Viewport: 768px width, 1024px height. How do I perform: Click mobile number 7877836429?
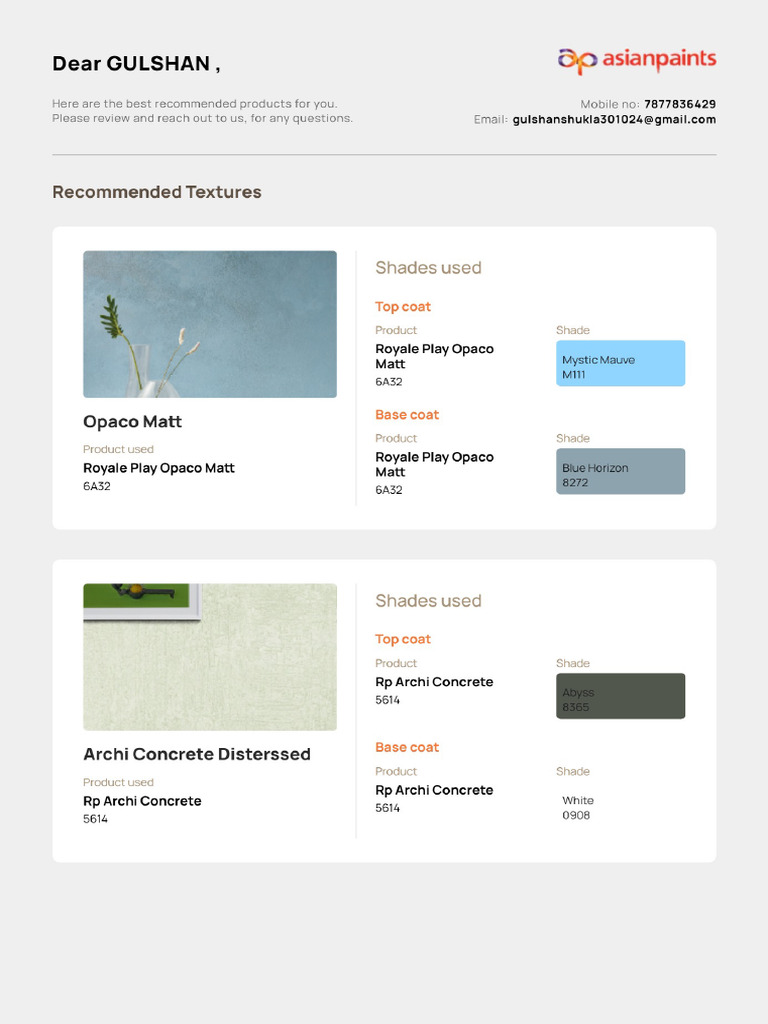[680, 104]
